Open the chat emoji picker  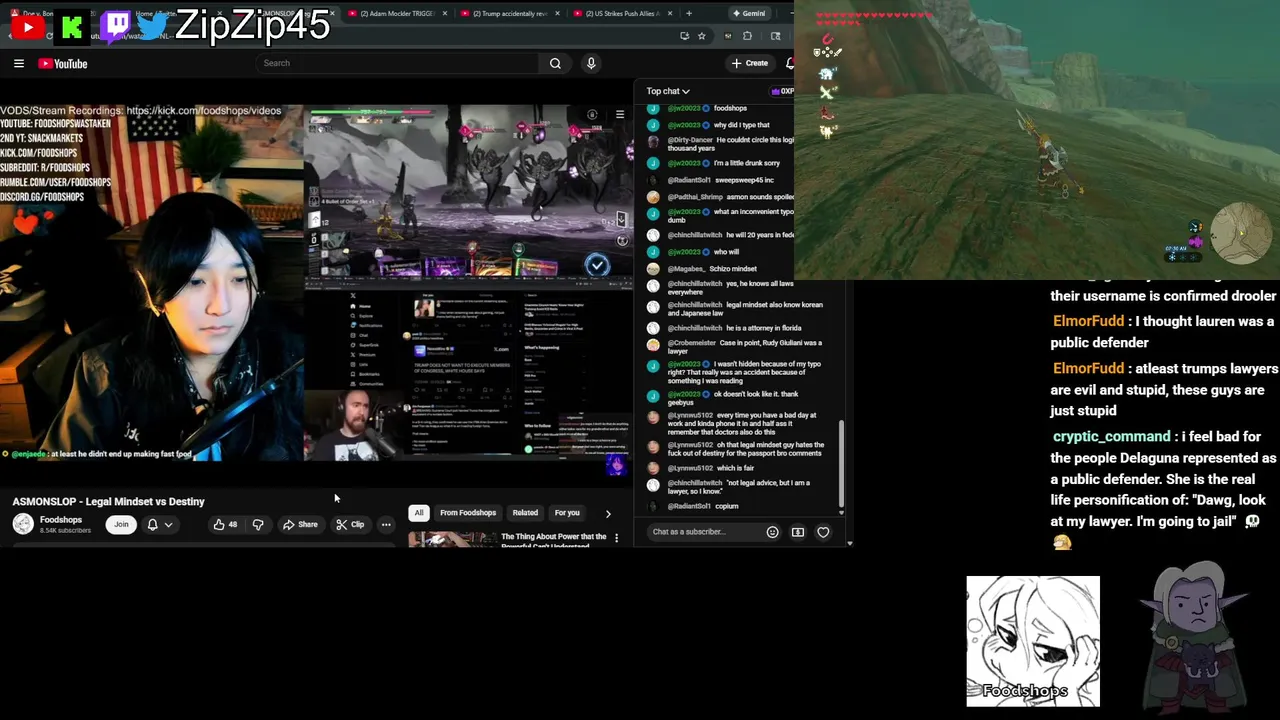772,532
